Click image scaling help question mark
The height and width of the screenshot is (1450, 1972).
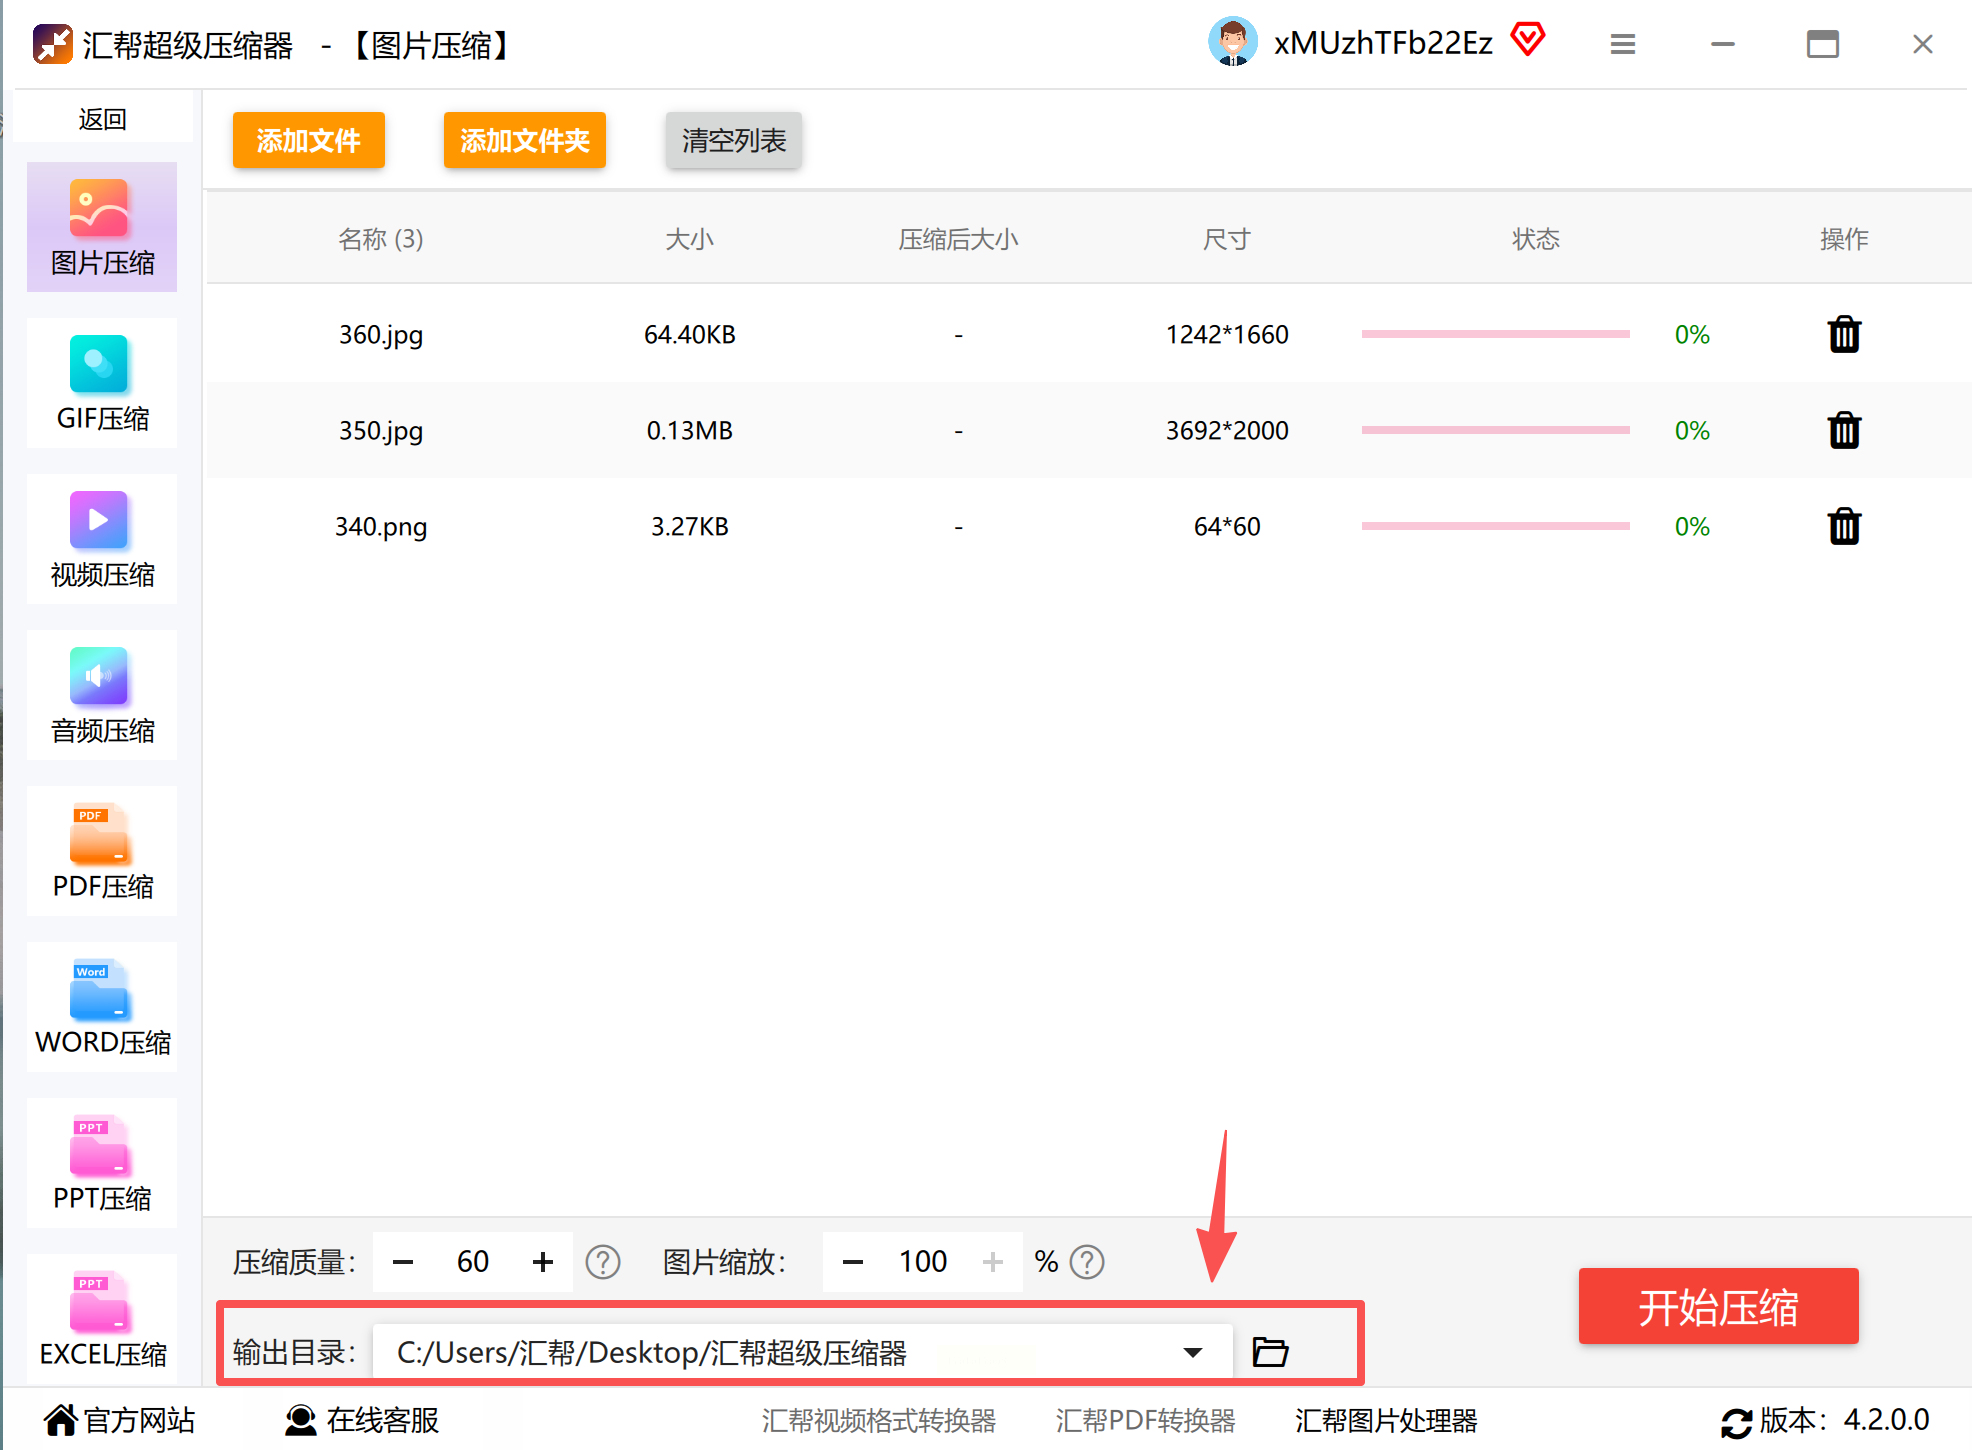[1086, 1262]
